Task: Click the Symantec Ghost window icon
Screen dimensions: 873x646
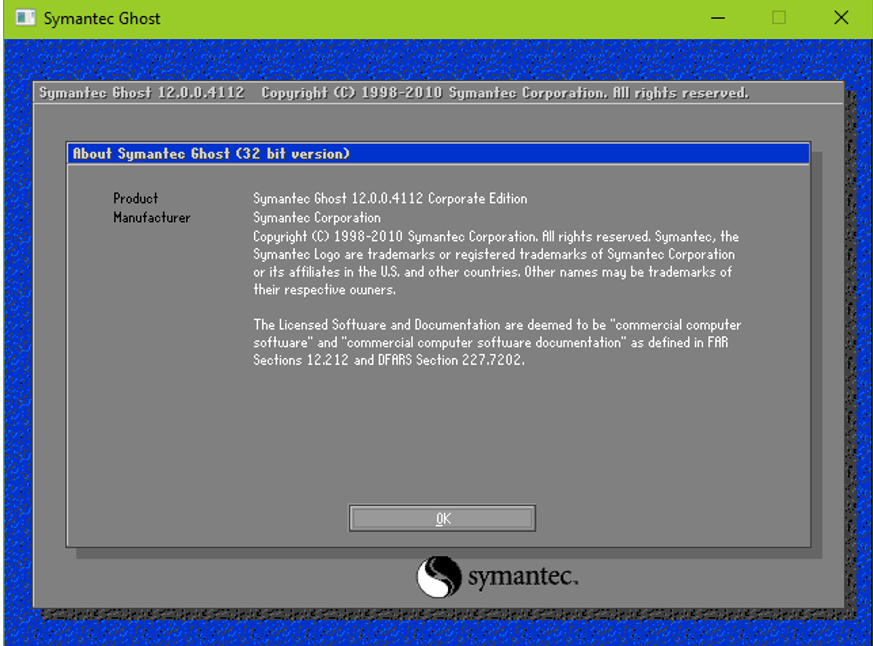Action: (26, 18)
